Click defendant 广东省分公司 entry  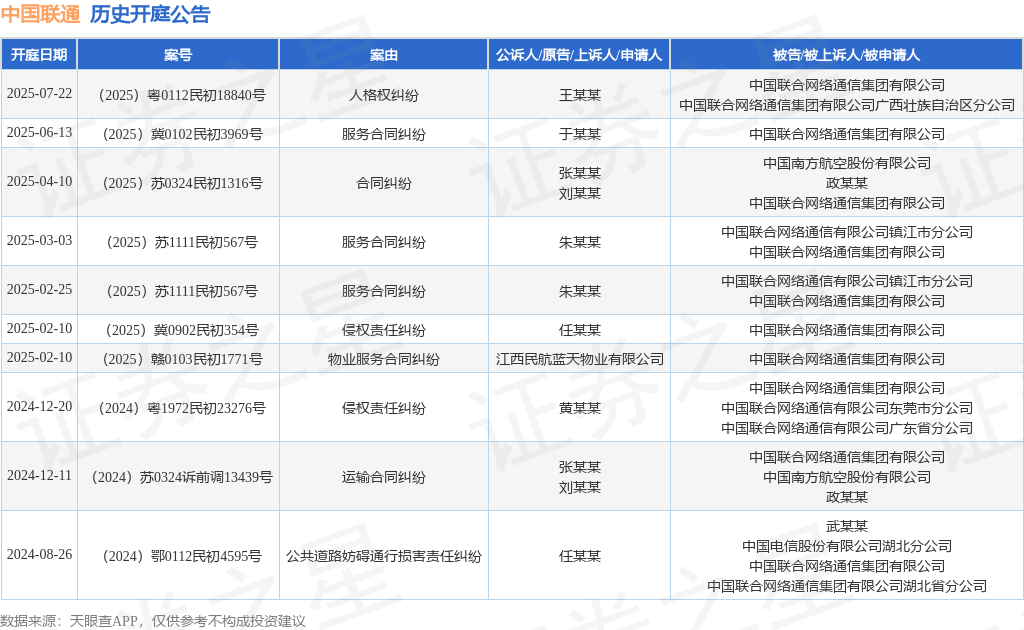click(847, 429)
